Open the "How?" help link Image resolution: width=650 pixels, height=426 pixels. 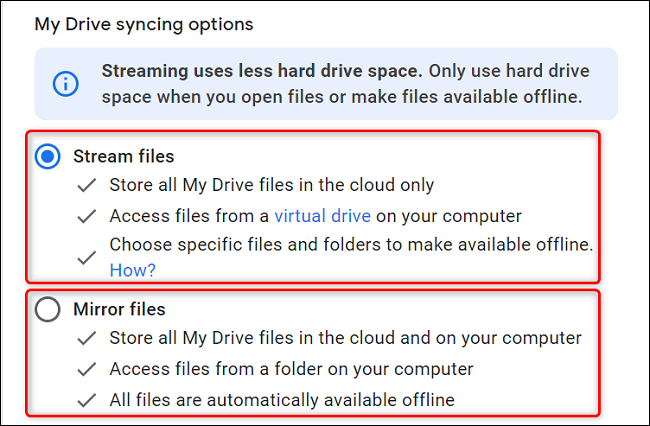(x=132, y=270)
